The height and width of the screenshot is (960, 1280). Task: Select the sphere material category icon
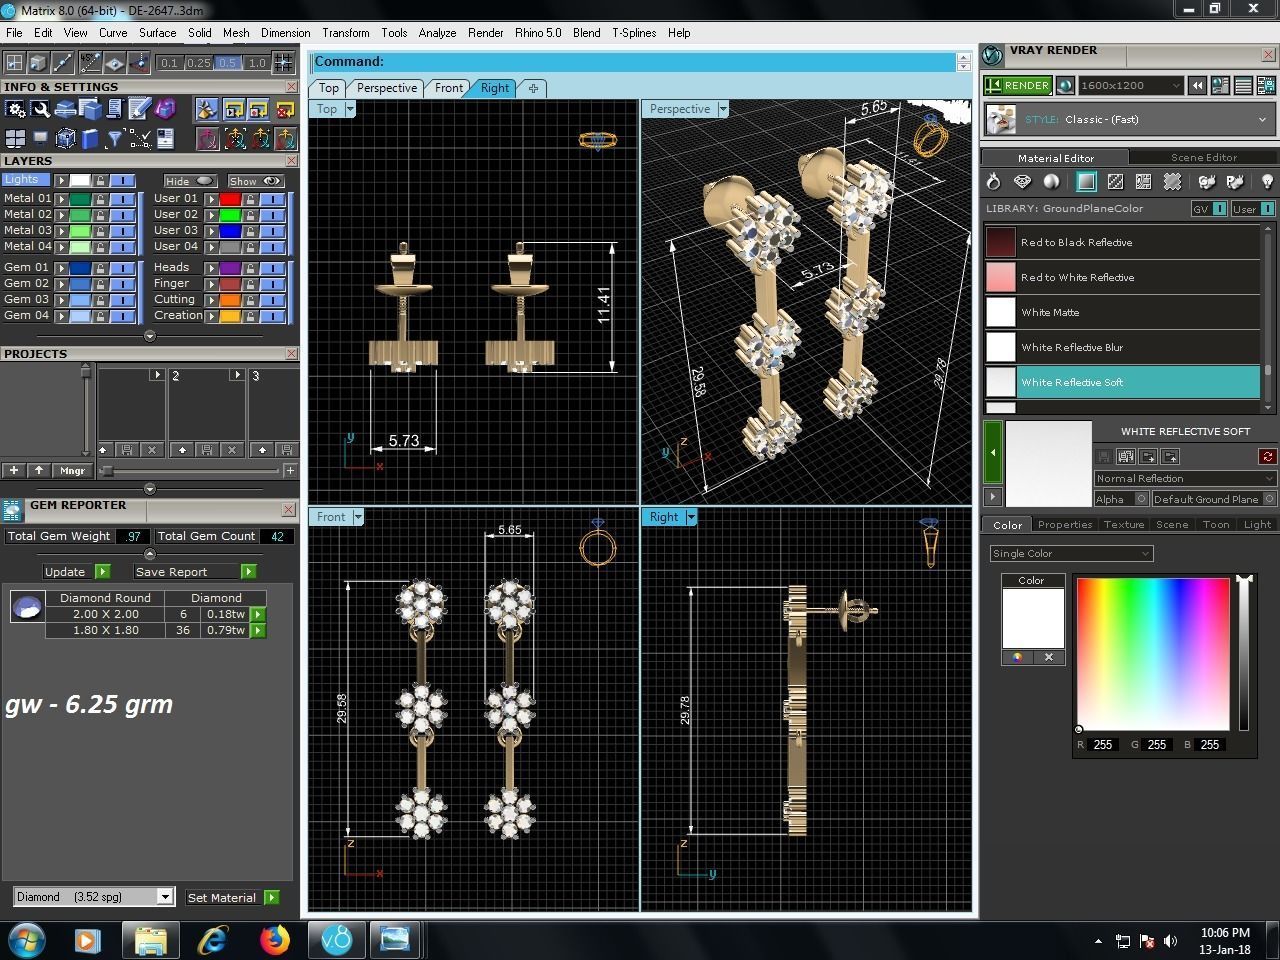click(1051, 181)
